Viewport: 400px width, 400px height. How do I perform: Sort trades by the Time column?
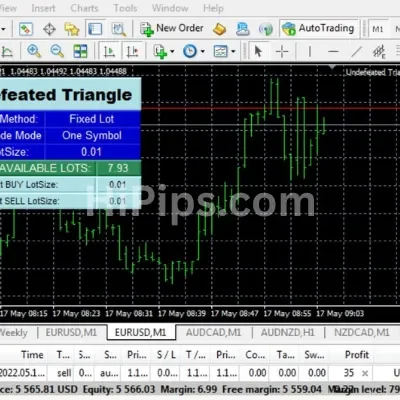pyautogui.click(x=32, y=355)
